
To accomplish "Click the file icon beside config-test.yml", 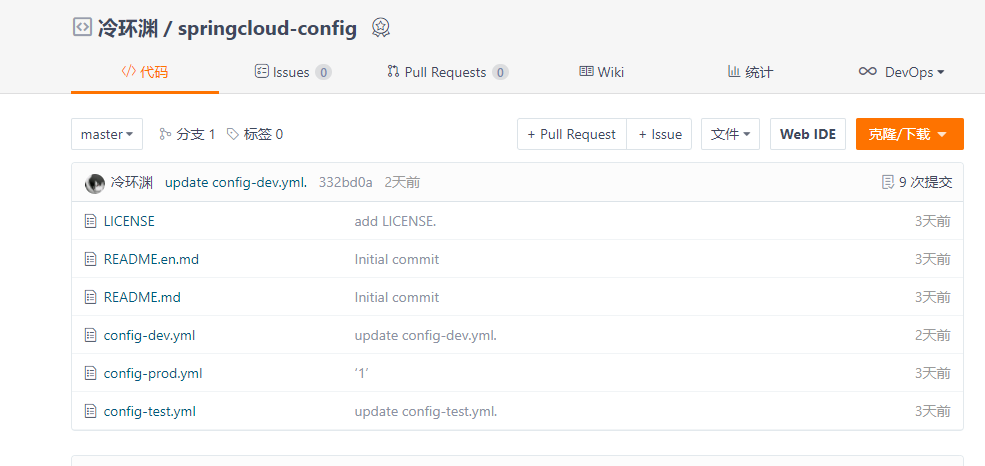I will point(90,411).
